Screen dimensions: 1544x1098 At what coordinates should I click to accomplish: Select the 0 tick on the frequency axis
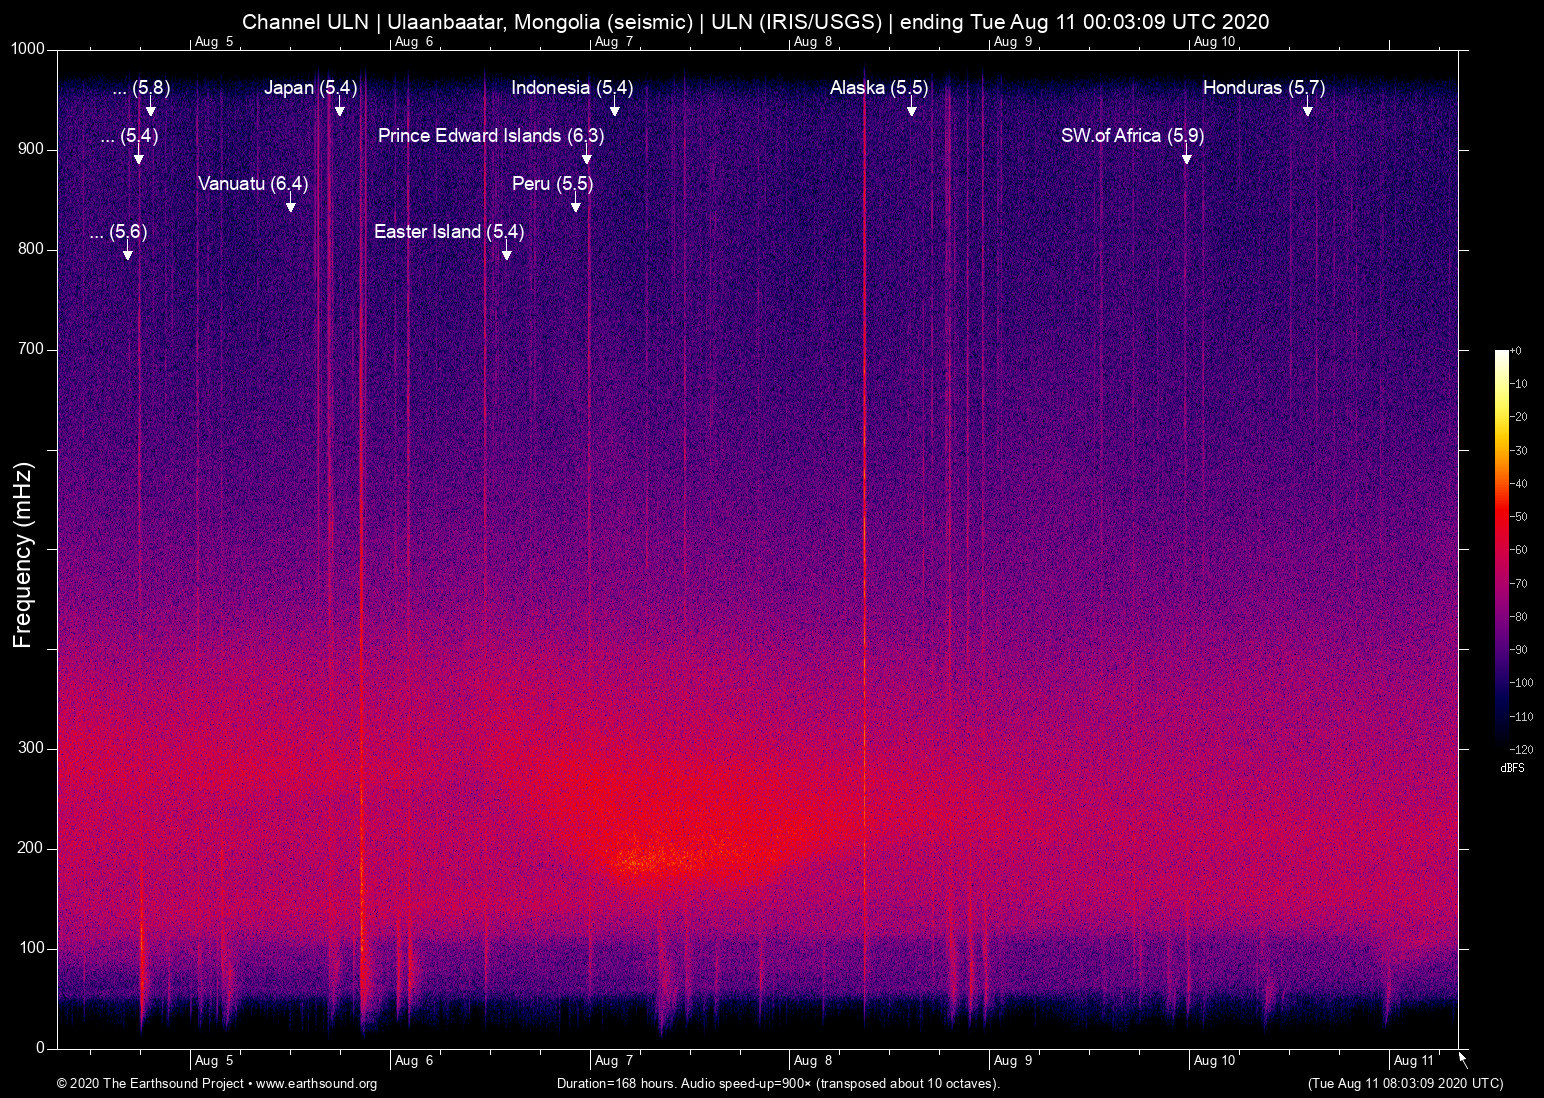41,1048
